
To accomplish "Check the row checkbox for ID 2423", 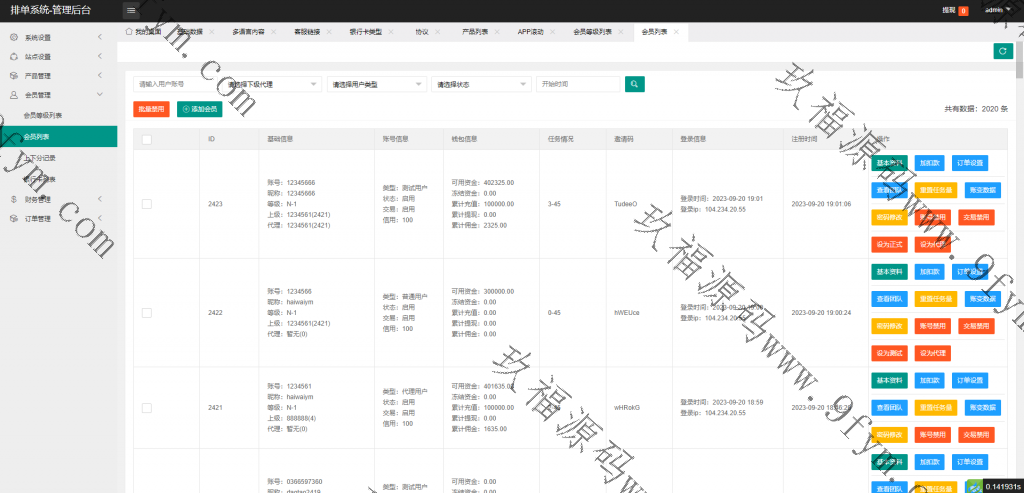I will pos(147,204).
